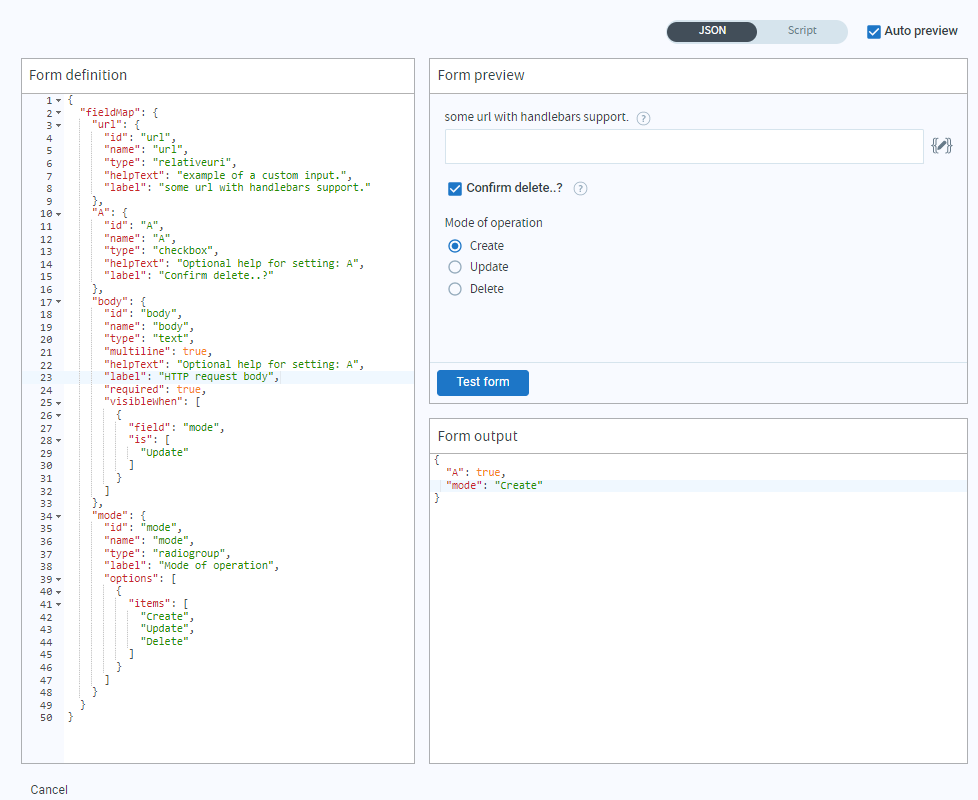This screenshot has height=800, width=978.
Task: Collapse the object at line 26
Action: pyautogui.click(x=59, y=415)
